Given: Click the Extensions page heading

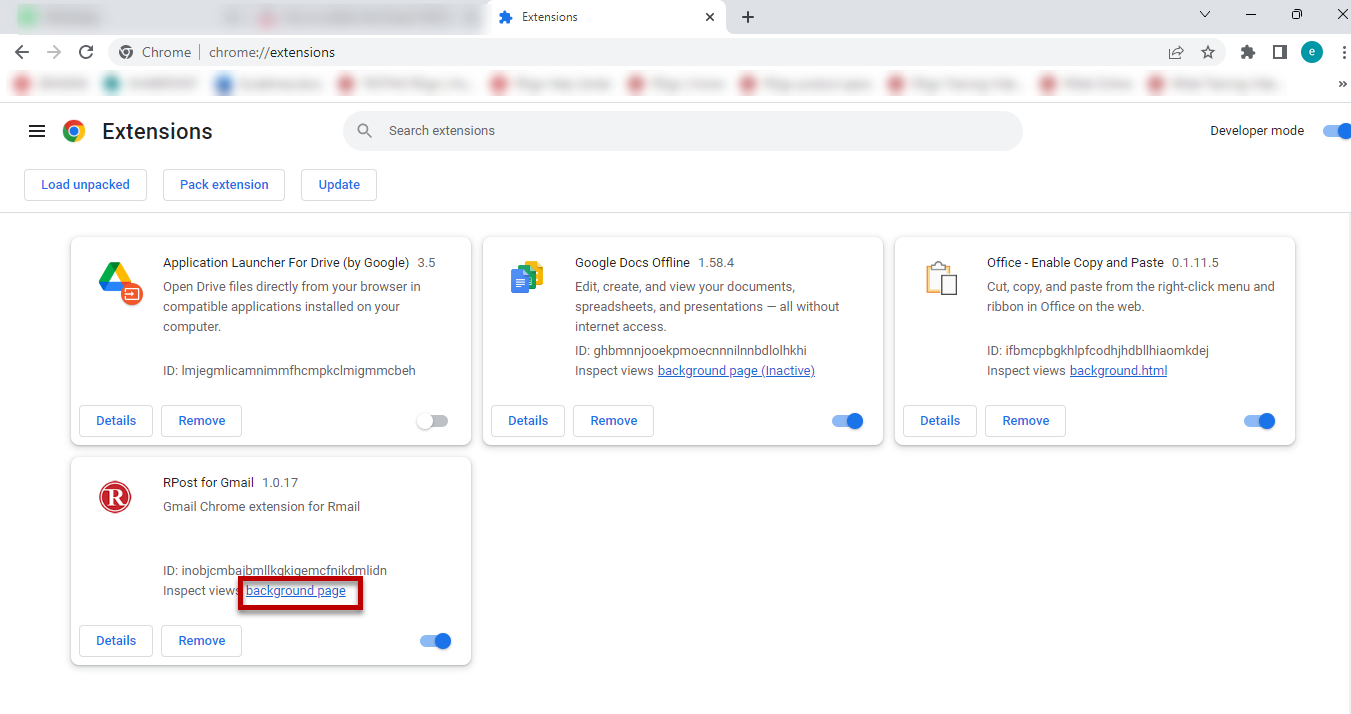Looking at the screenshot, I should pos(157,131).
